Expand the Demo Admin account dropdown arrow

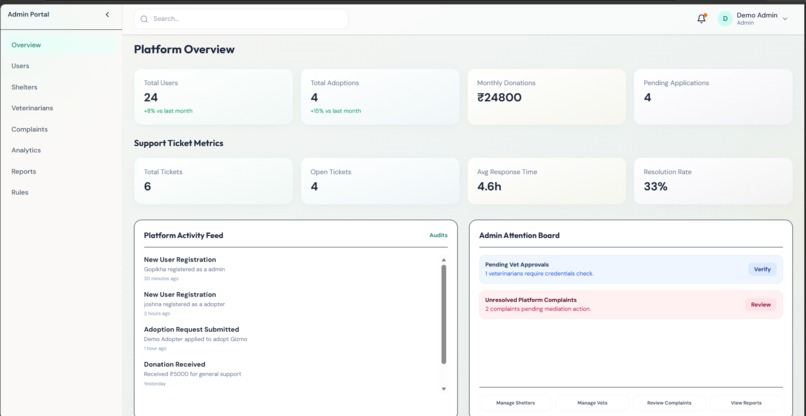click(x=785, y=19)
